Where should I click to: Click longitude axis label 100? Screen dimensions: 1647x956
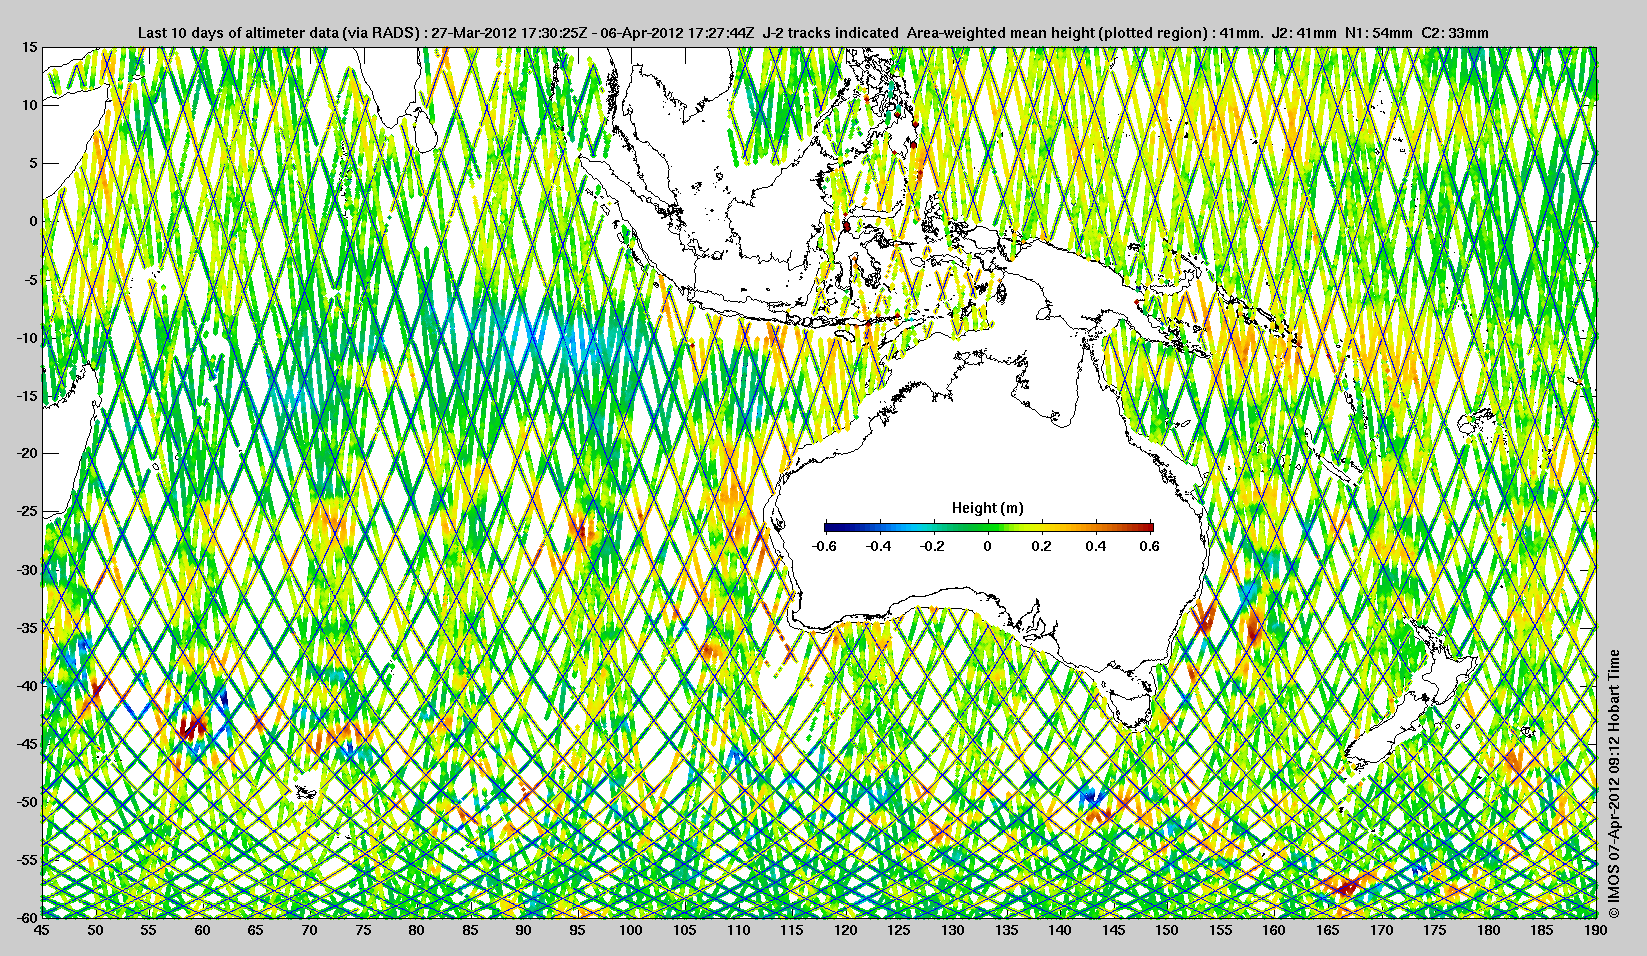[x=630, y=930]
